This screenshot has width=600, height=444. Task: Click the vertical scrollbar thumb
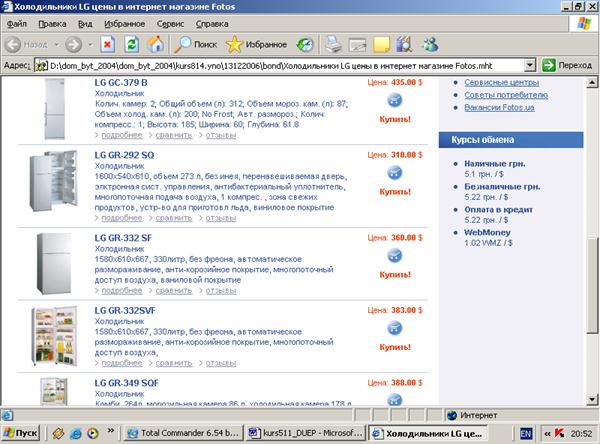pyautogui.click(x=592, y=286)
